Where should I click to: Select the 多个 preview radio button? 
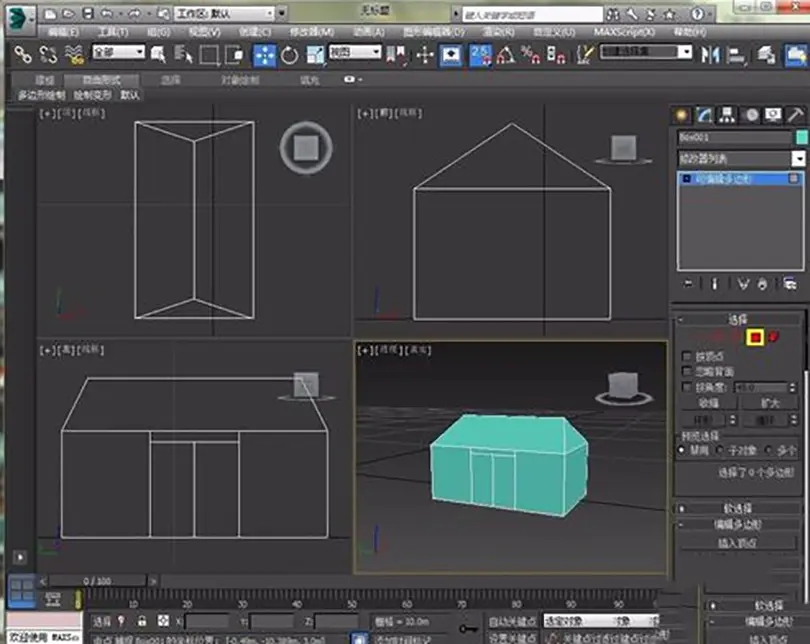pos(768,450)
